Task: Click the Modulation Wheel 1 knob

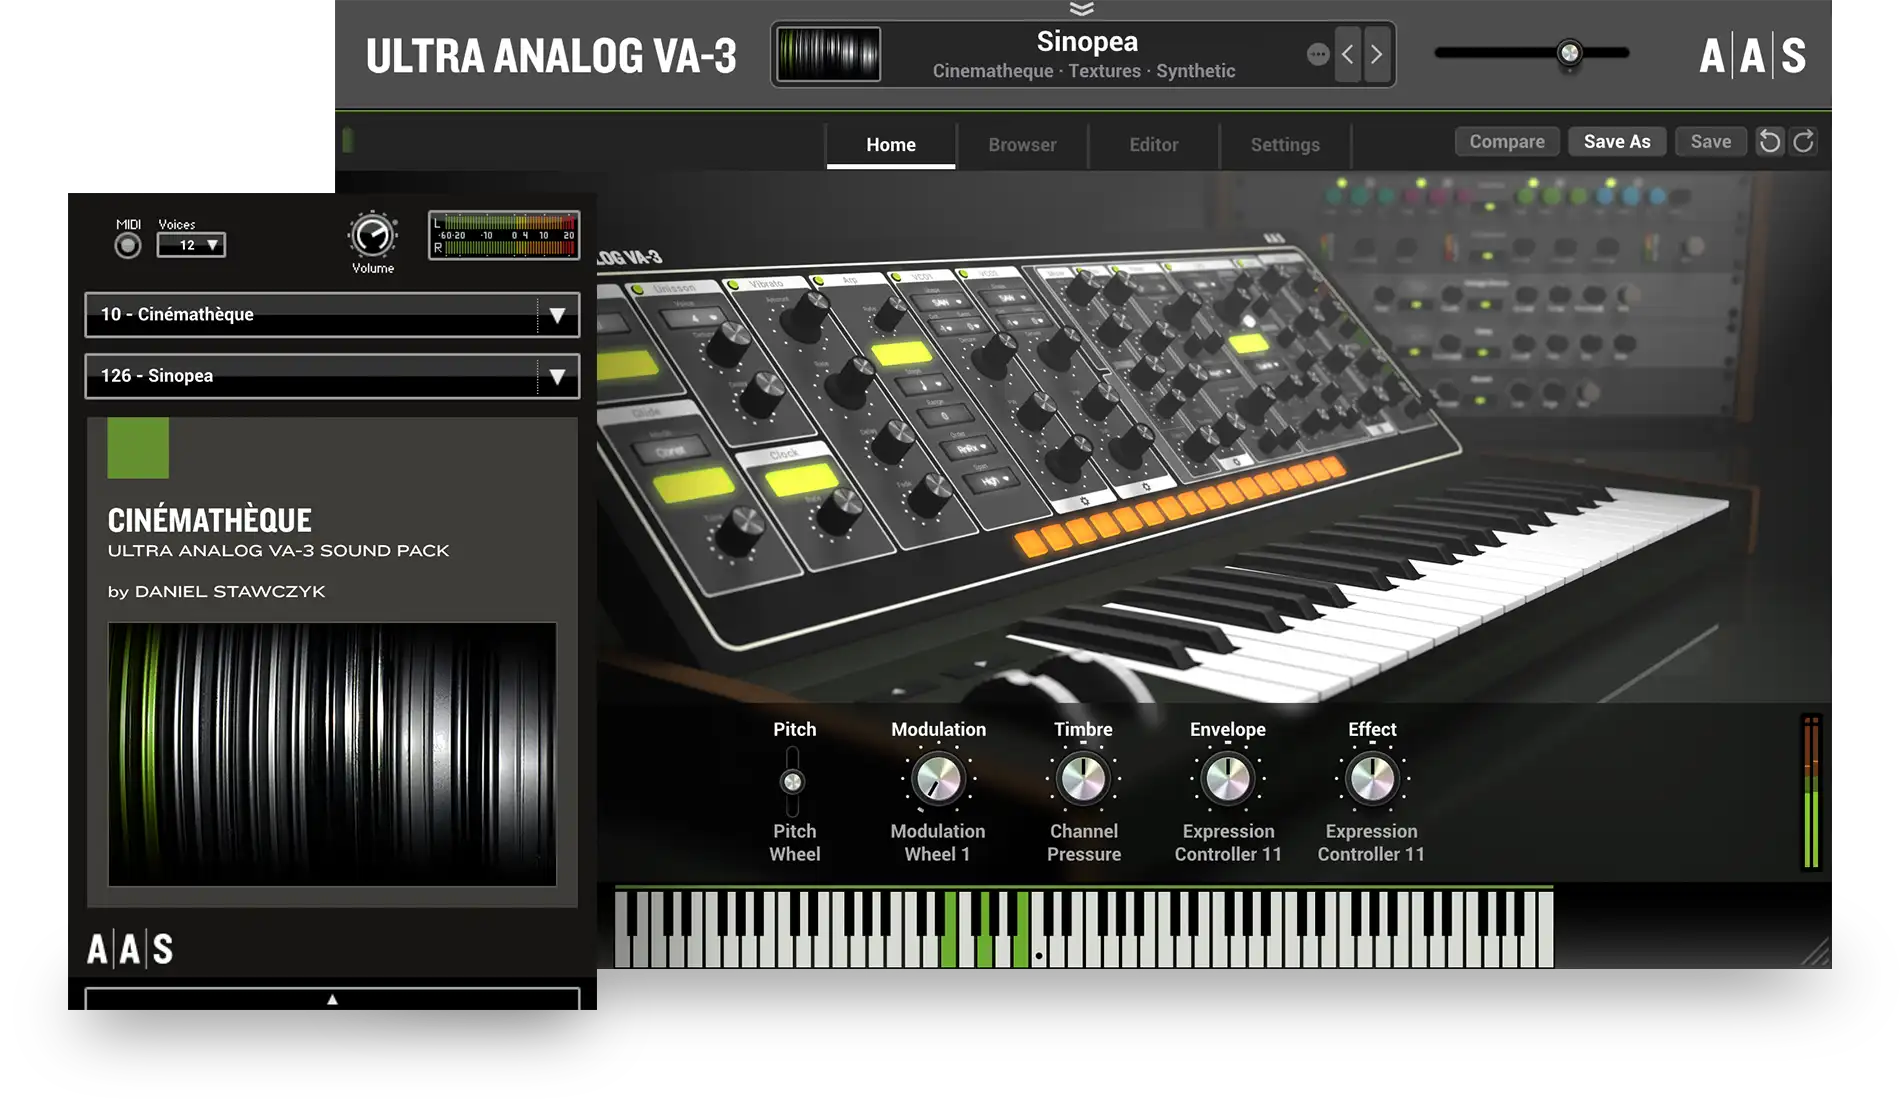Action: (x=938, y=779)
